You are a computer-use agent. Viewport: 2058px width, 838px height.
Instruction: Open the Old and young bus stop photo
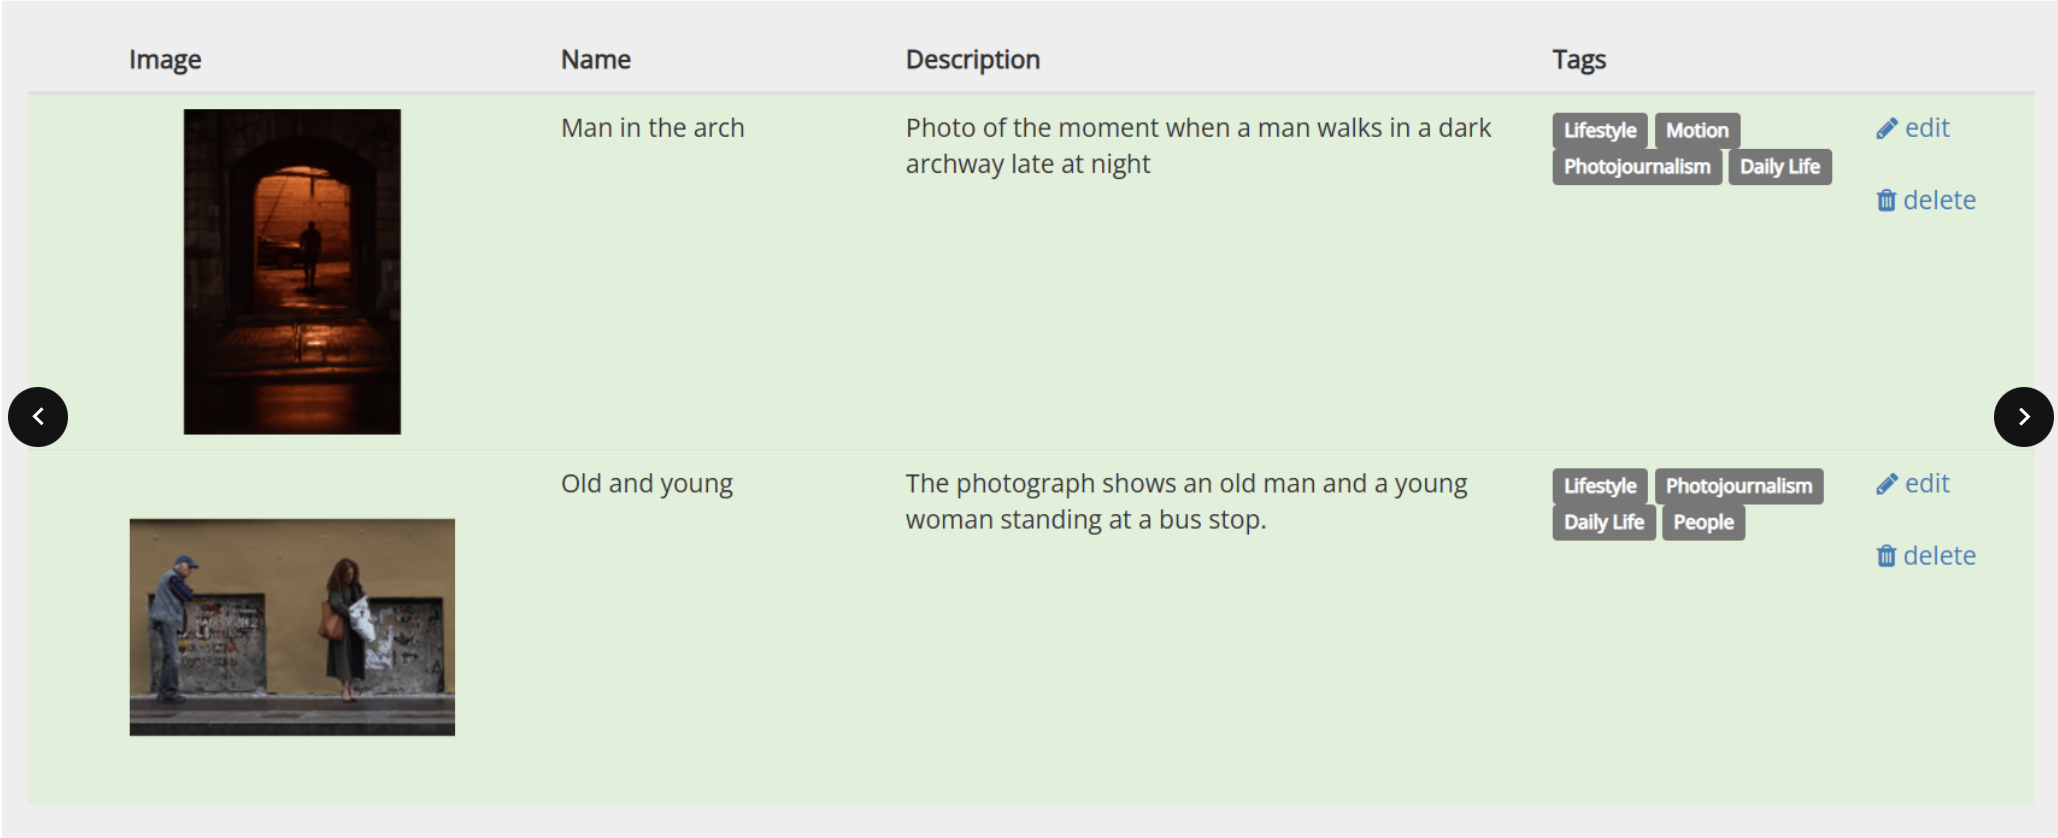point(292,627)
